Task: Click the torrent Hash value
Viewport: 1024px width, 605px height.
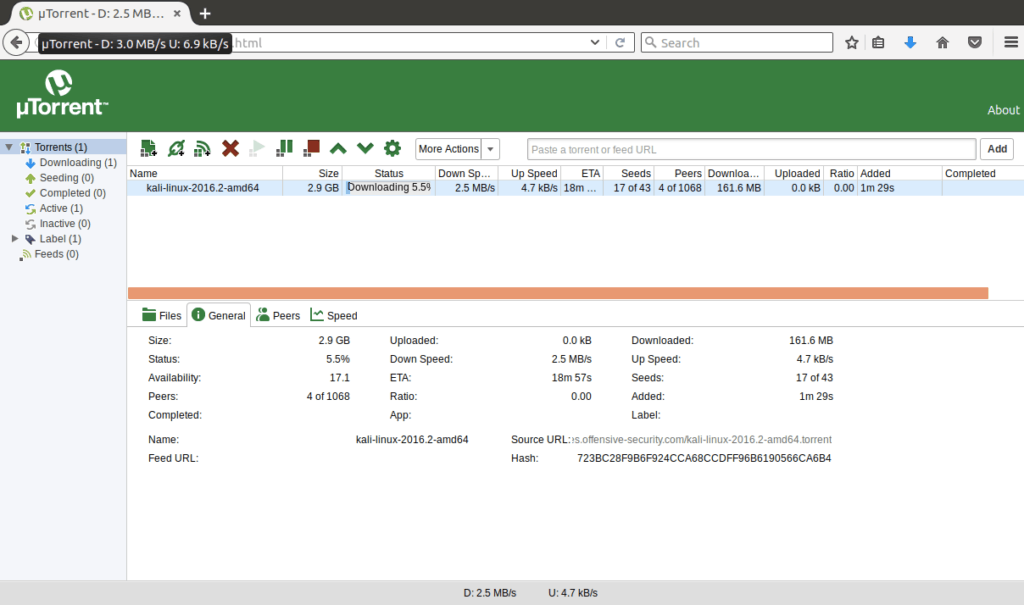Action: (704, 458)
